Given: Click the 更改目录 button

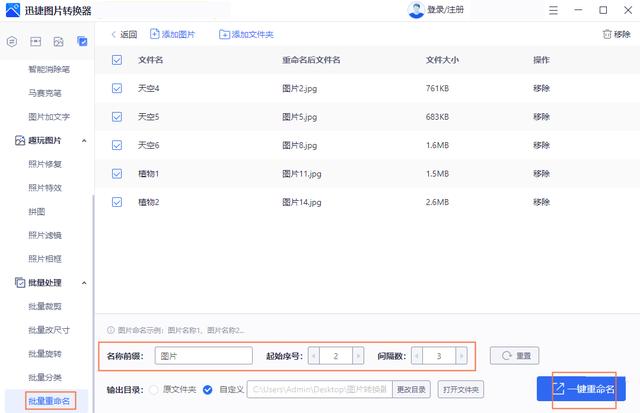Looking at the screenshot, I should (411, 389).
